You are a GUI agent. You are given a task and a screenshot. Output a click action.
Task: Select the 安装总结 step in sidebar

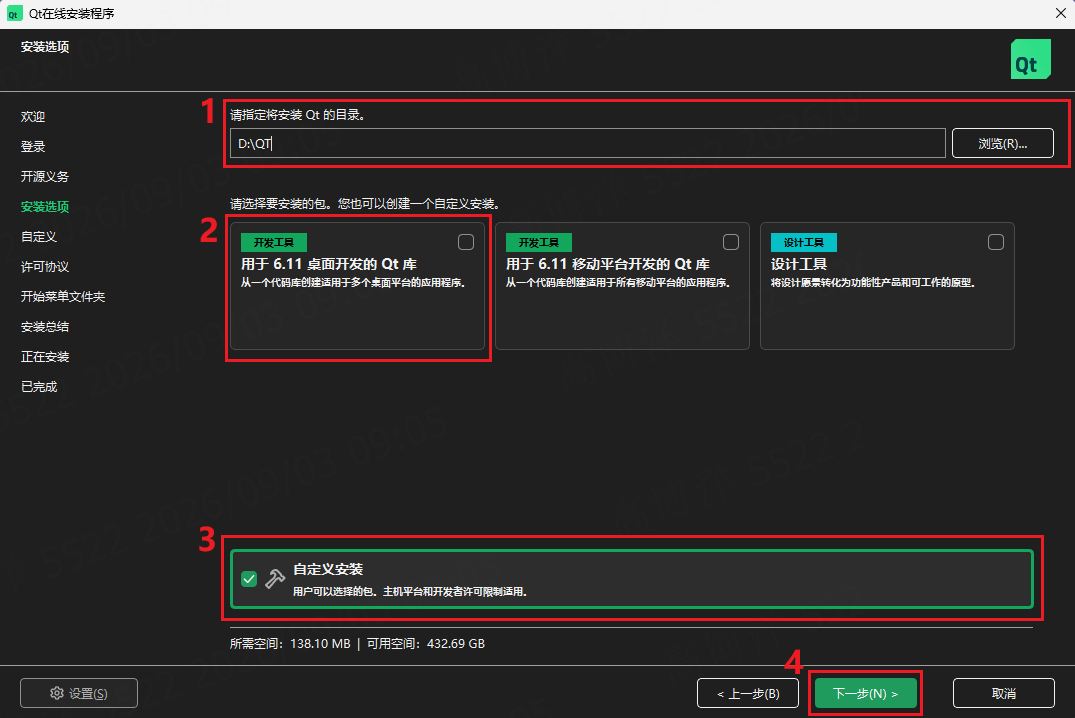[45, 326]
